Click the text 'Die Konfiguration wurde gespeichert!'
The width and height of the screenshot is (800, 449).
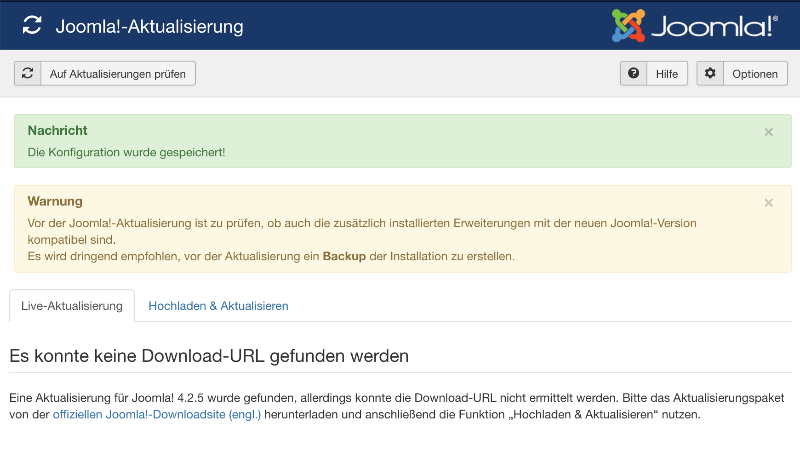(126, 152)
